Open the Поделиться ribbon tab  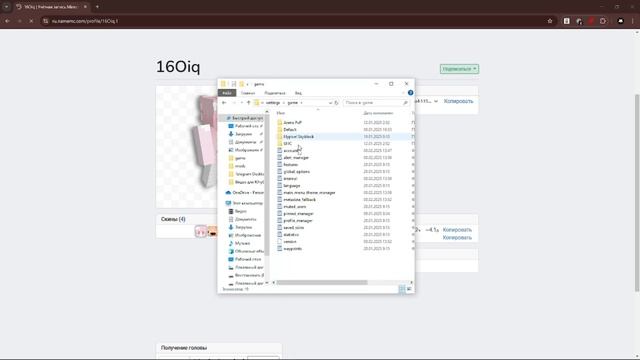[x=275, y=93]
